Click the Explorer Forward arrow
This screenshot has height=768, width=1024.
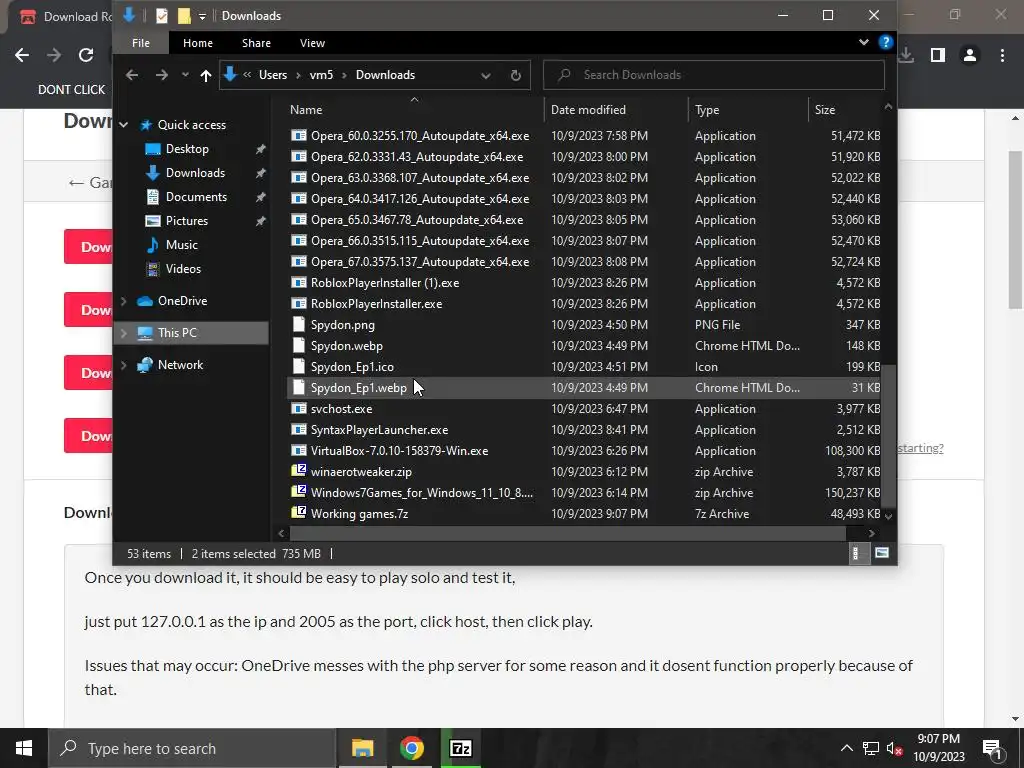point(161,75)
